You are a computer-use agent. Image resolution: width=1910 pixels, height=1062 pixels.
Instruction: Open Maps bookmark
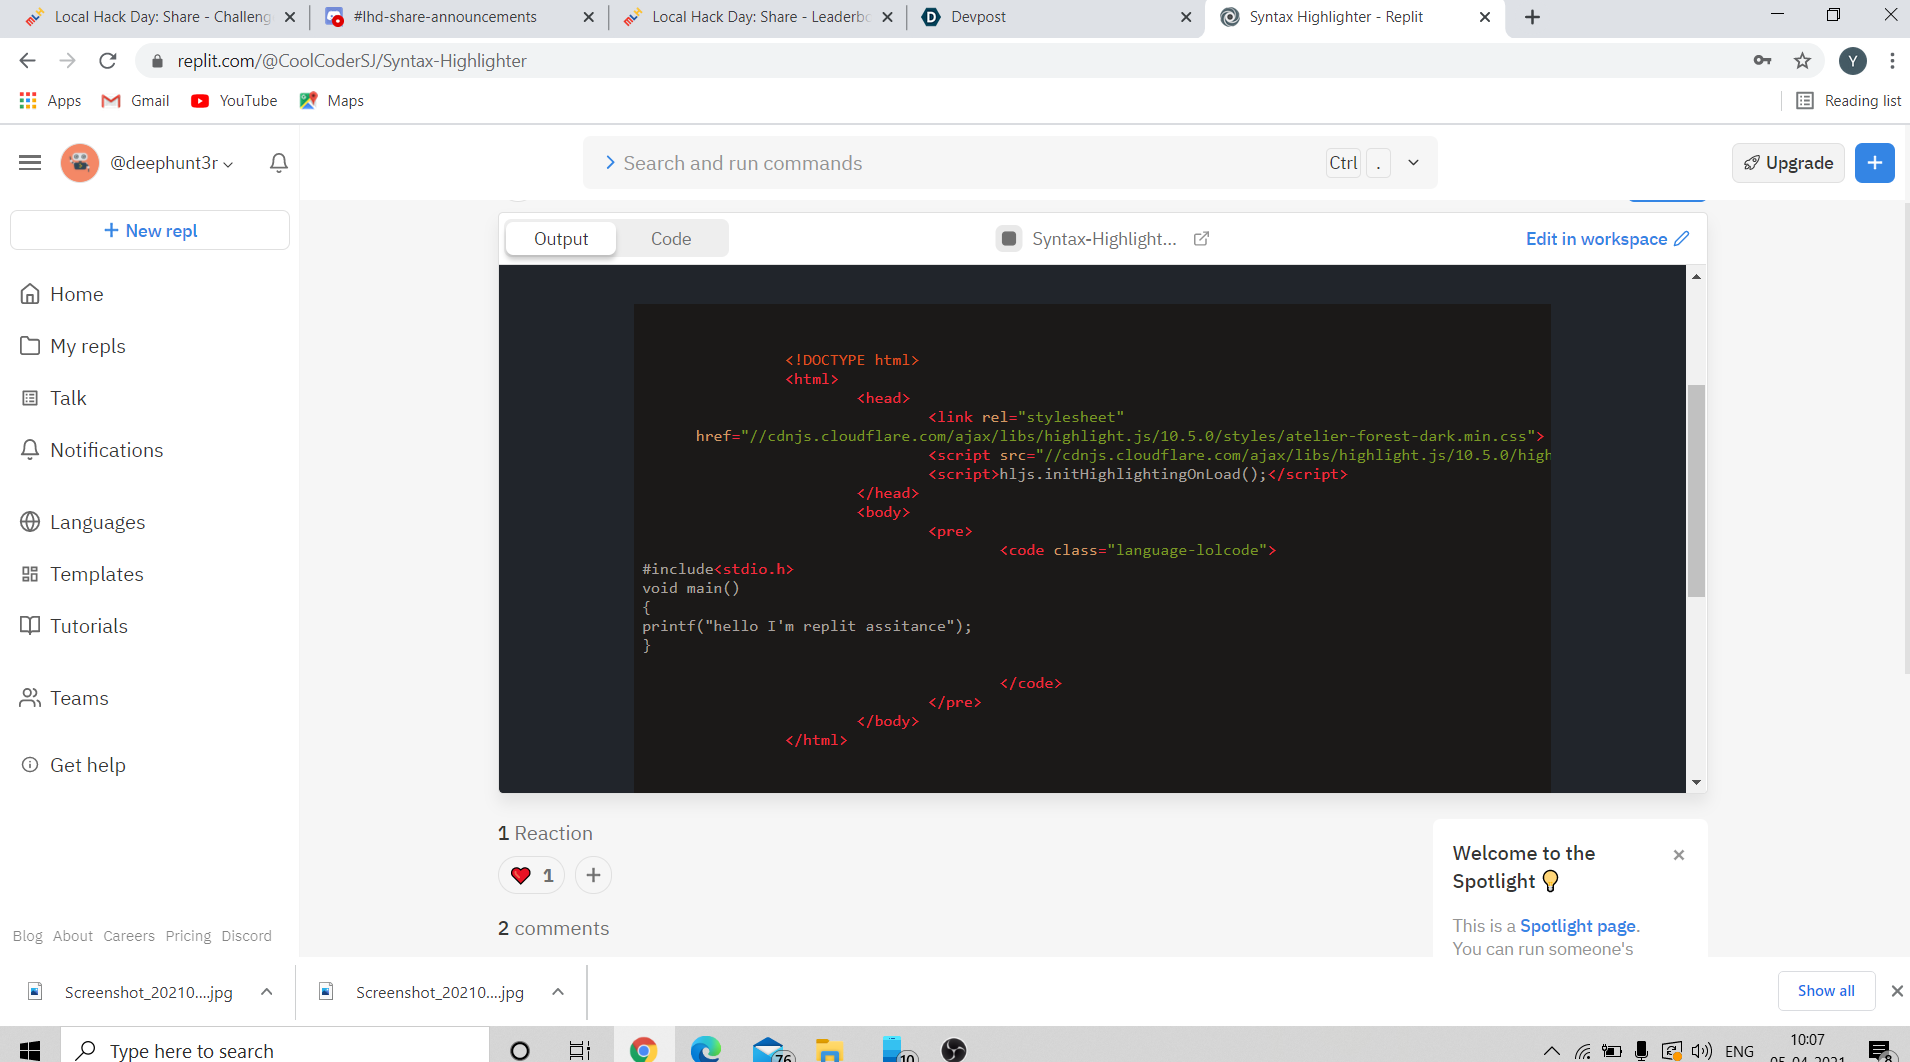tap(331, 101)
